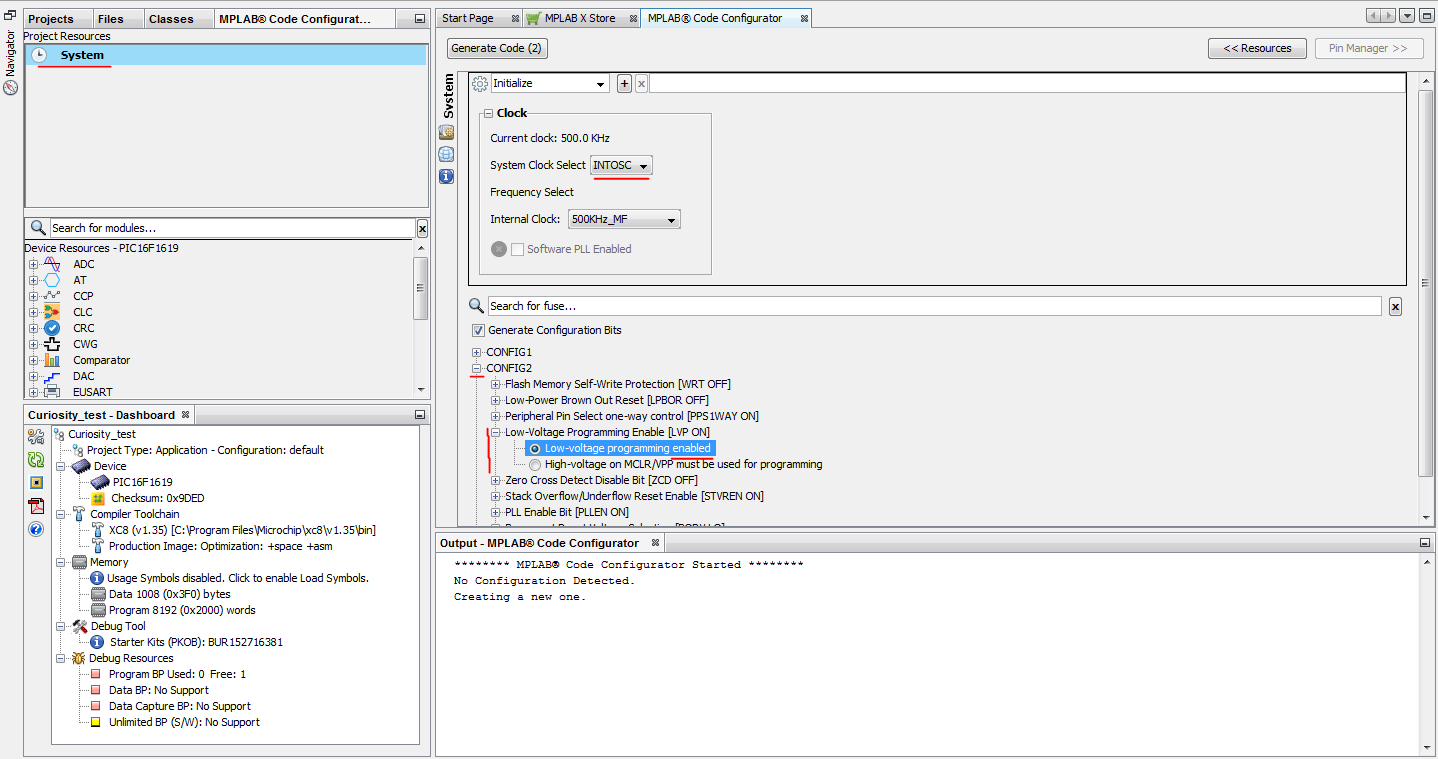
Task: Click the << Resources button
Action: point(1258,48)
